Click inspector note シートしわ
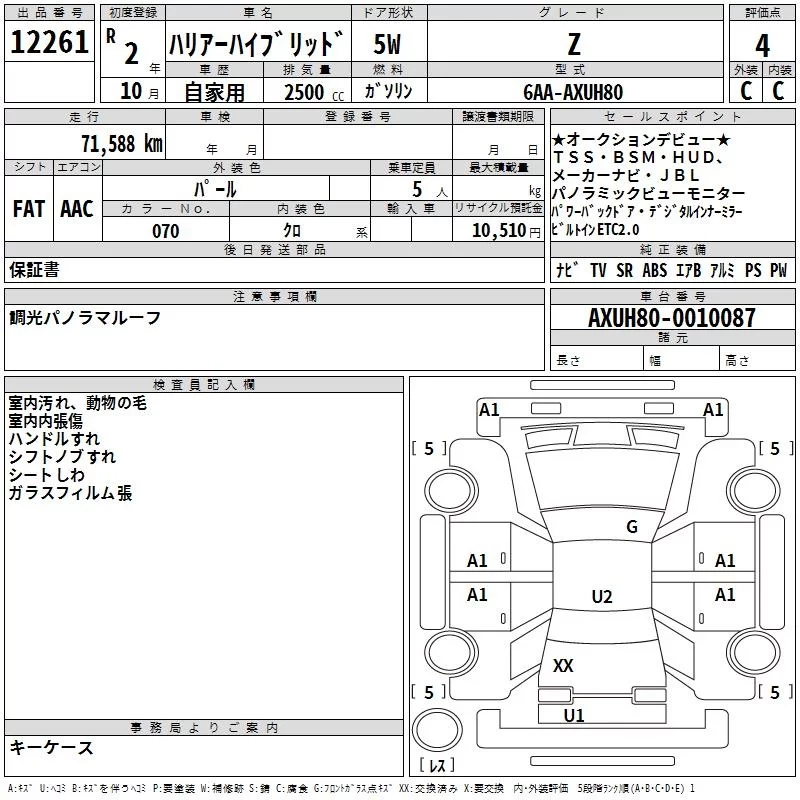The image size is (800, 800). 46,475
